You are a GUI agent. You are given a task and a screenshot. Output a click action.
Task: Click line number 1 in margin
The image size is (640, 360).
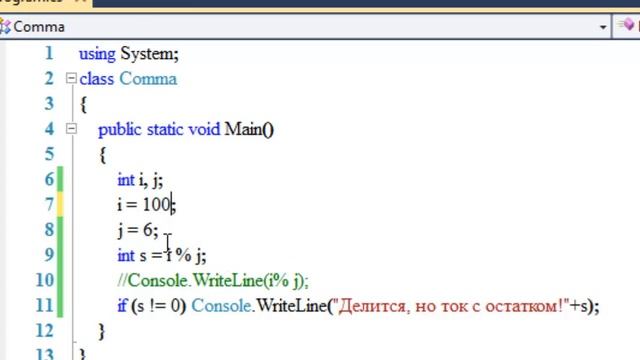tap(49, 53)
